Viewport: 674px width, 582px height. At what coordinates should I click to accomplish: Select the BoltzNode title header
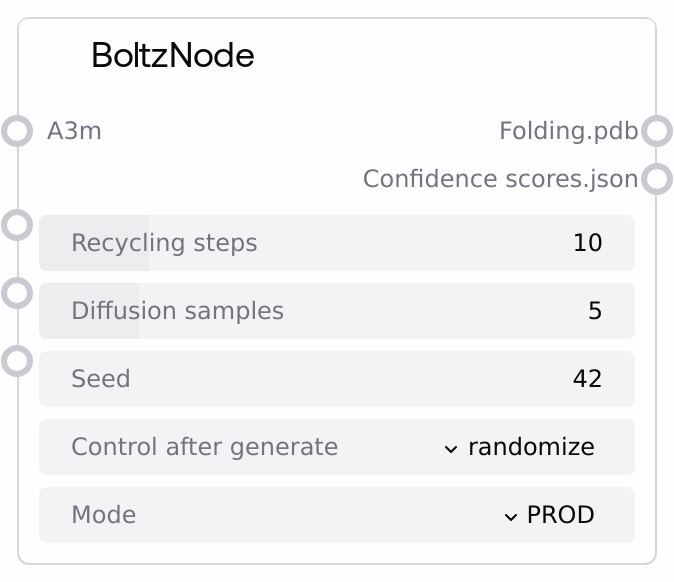[x=173, y=56]
